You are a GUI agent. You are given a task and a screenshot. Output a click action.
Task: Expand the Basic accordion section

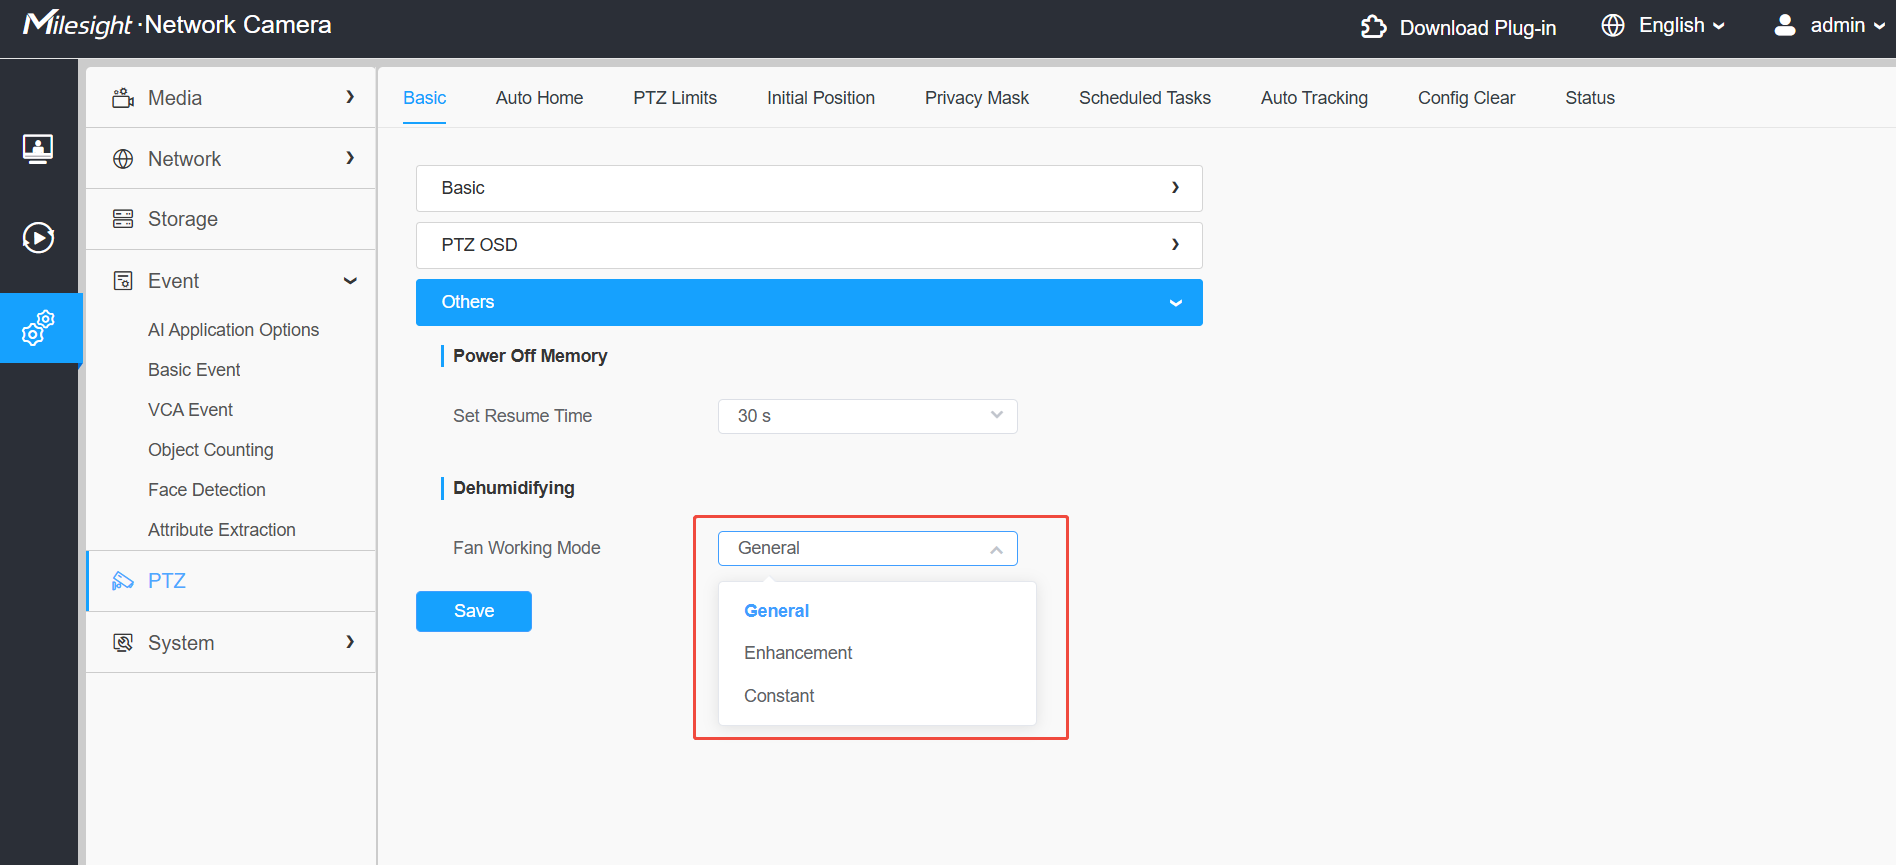coord(809,188)
